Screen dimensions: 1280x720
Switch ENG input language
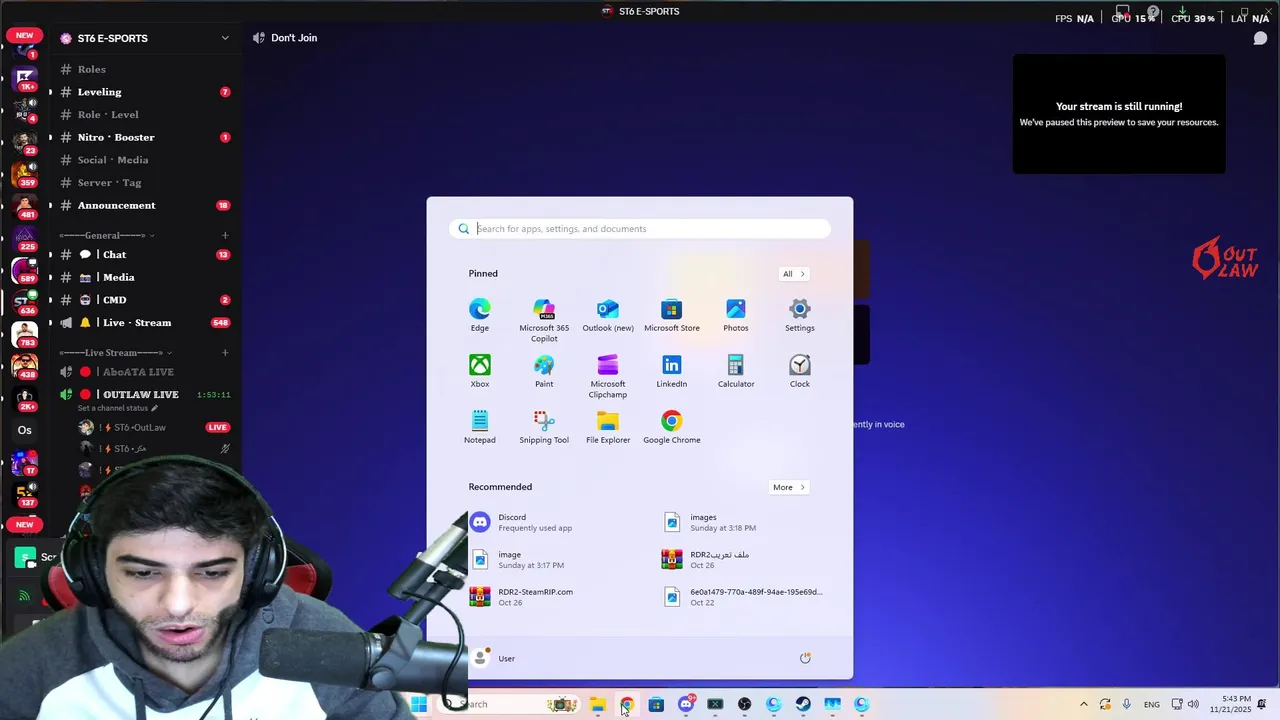click(x=1152, y=705)
